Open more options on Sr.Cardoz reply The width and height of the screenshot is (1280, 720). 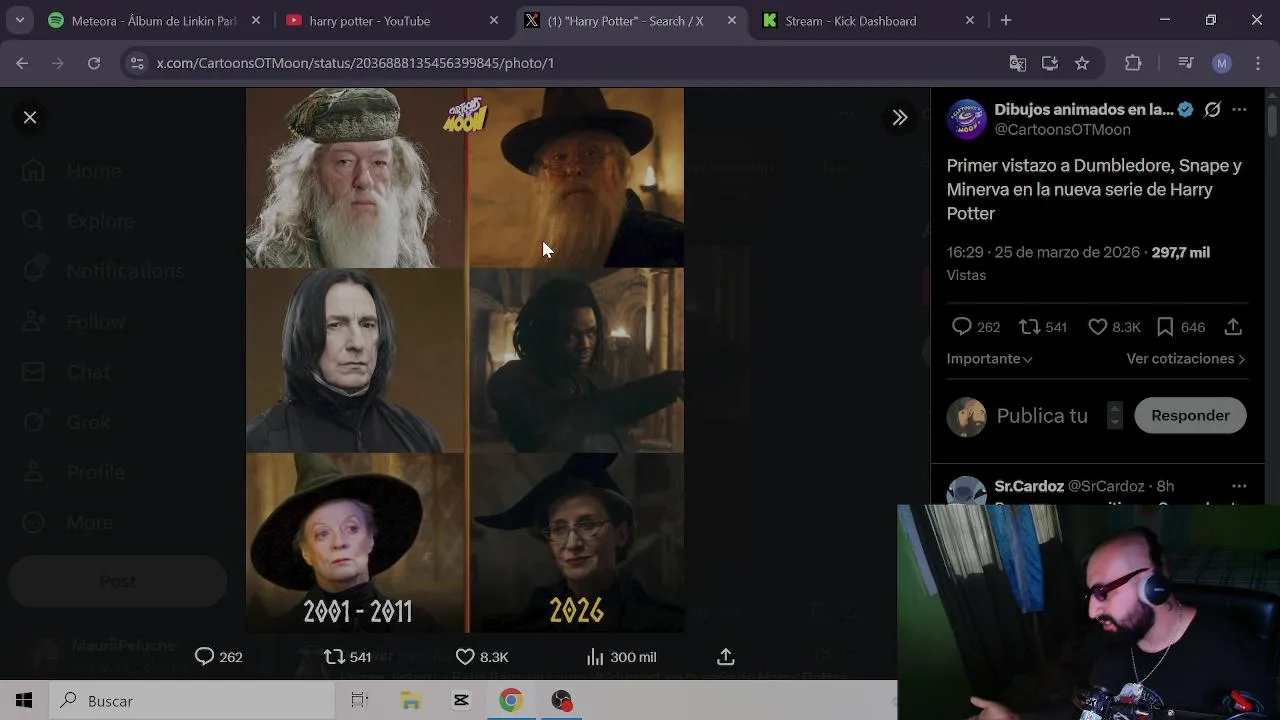(1239, 486)
